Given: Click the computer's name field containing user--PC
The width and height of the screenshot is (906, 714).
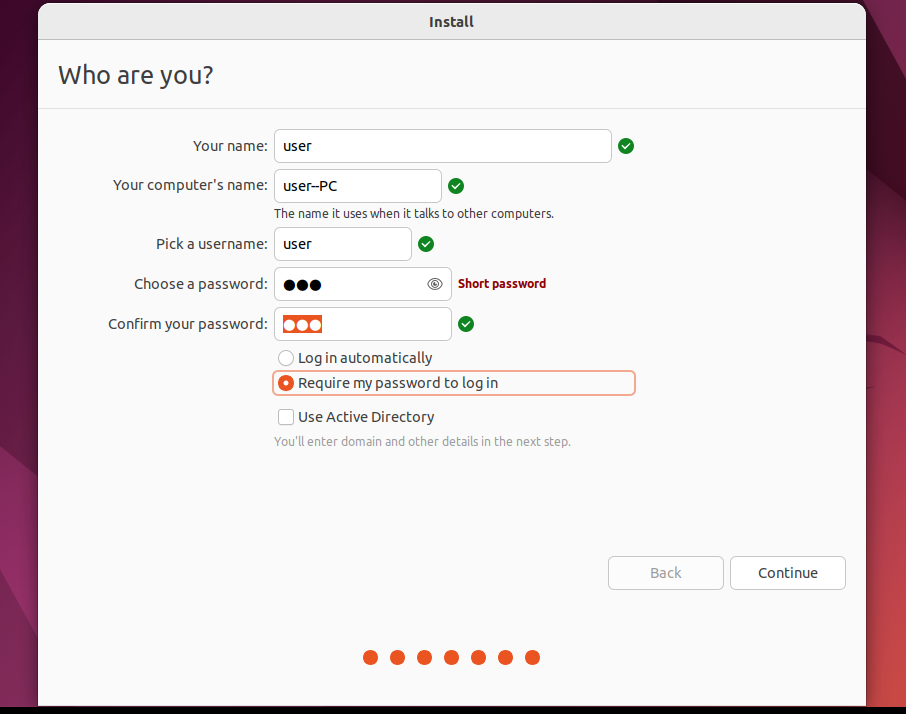Looking at the screenshot, I should (x=357, y=186).
